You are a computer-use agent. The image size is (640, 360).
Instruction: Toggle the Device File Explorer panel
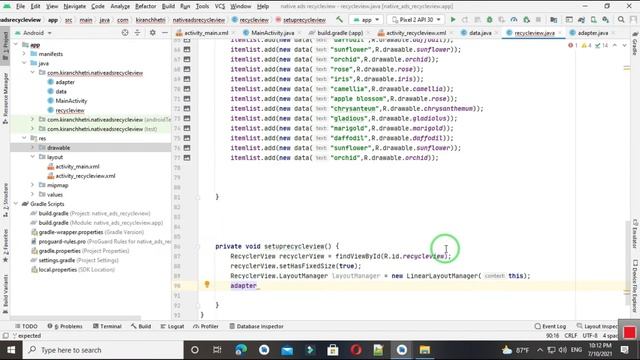click(635, 286)
